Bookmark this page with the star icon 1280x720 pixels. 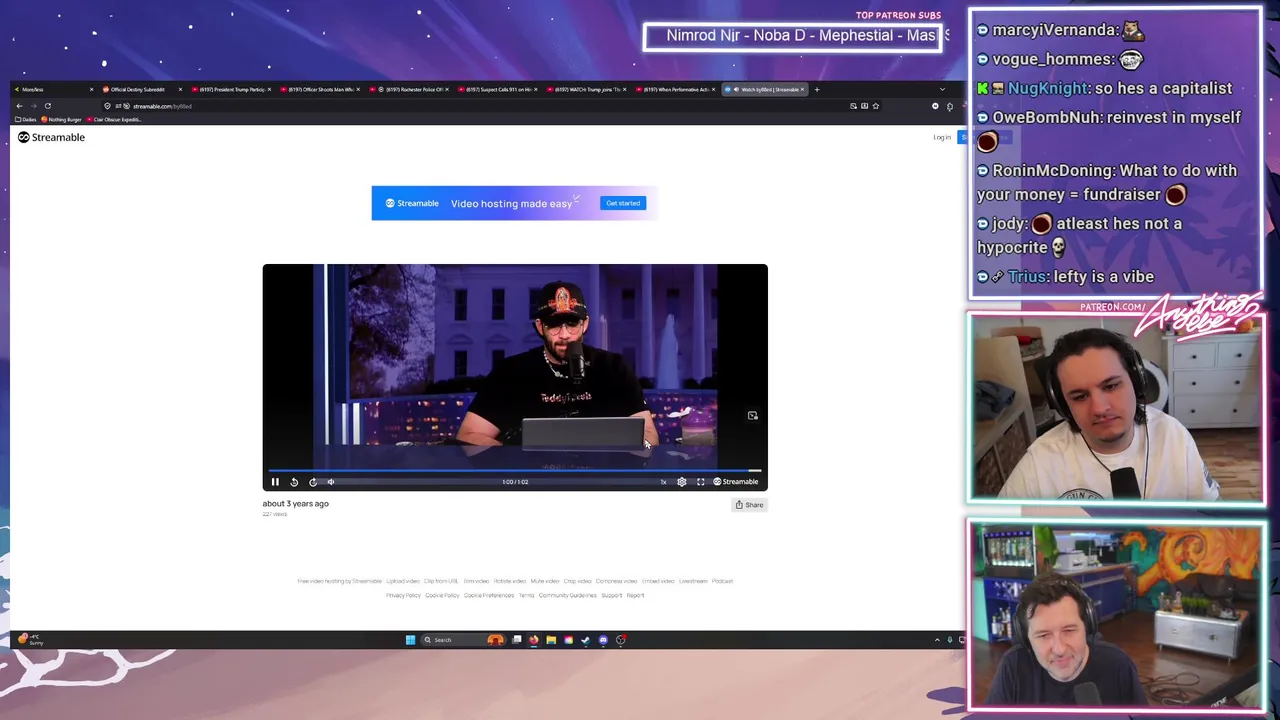(x=876, y=106)
